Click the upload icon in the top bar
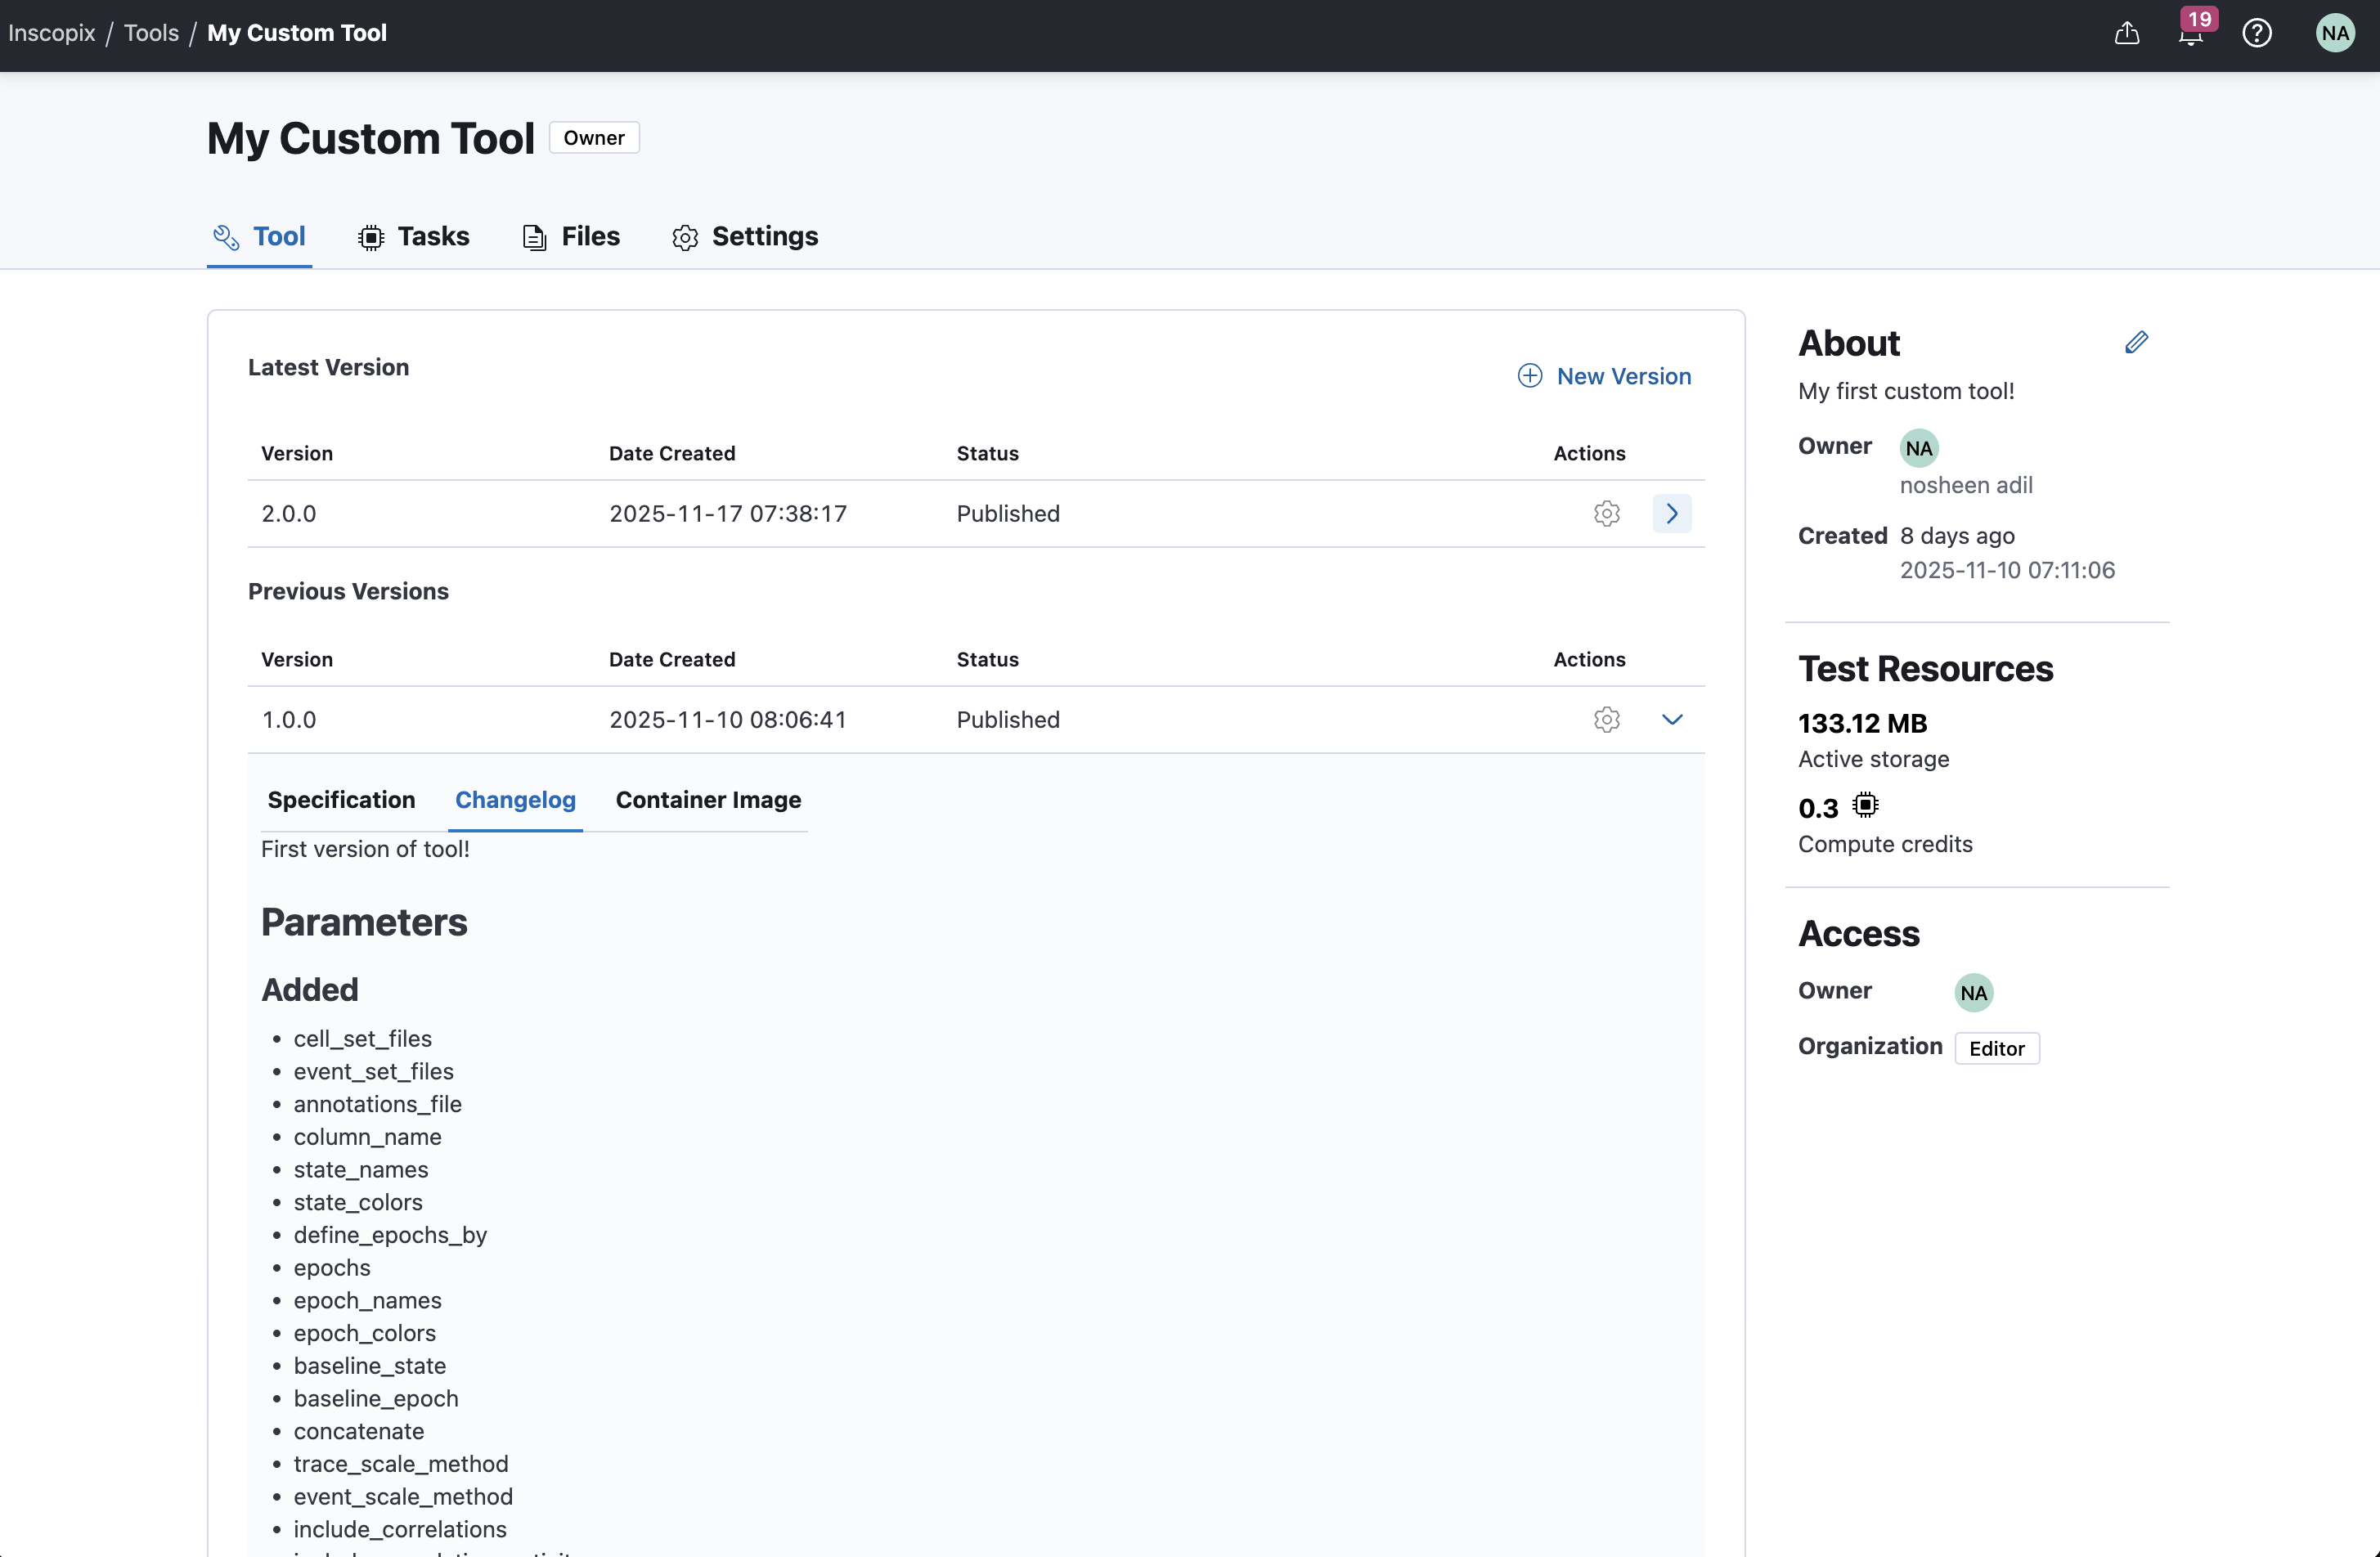The width and height of the screenshot is (2380, 1557). [x=2127, y=33]
